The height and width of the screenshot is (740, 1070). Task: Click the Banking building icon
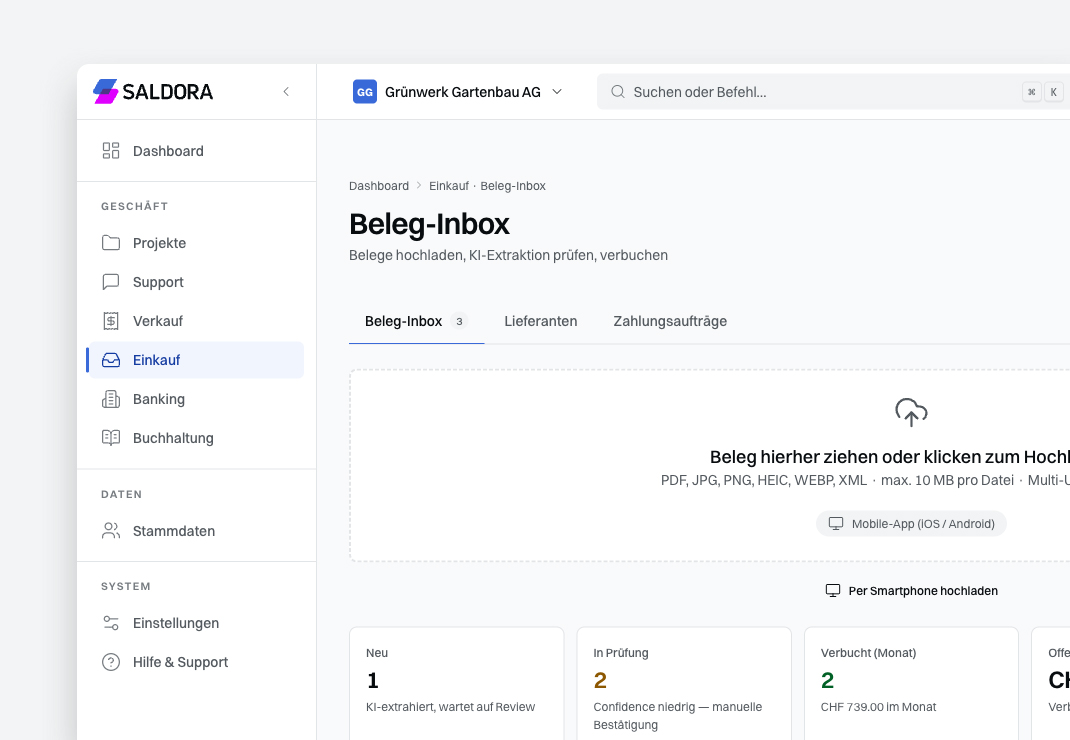click(111, 399)
